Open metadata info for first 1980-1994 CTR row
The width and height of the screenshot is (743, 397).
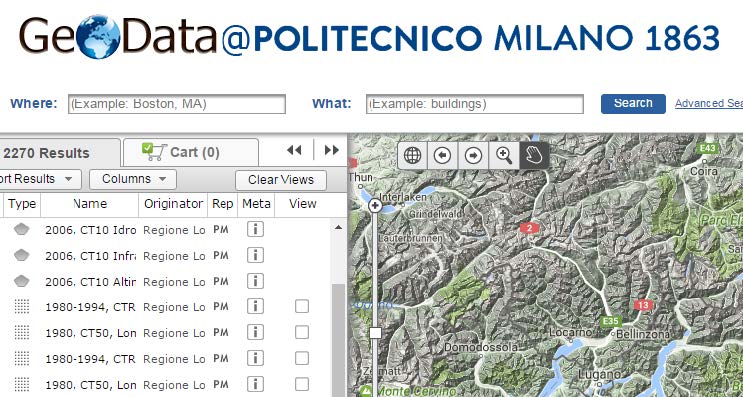point(255,307)
